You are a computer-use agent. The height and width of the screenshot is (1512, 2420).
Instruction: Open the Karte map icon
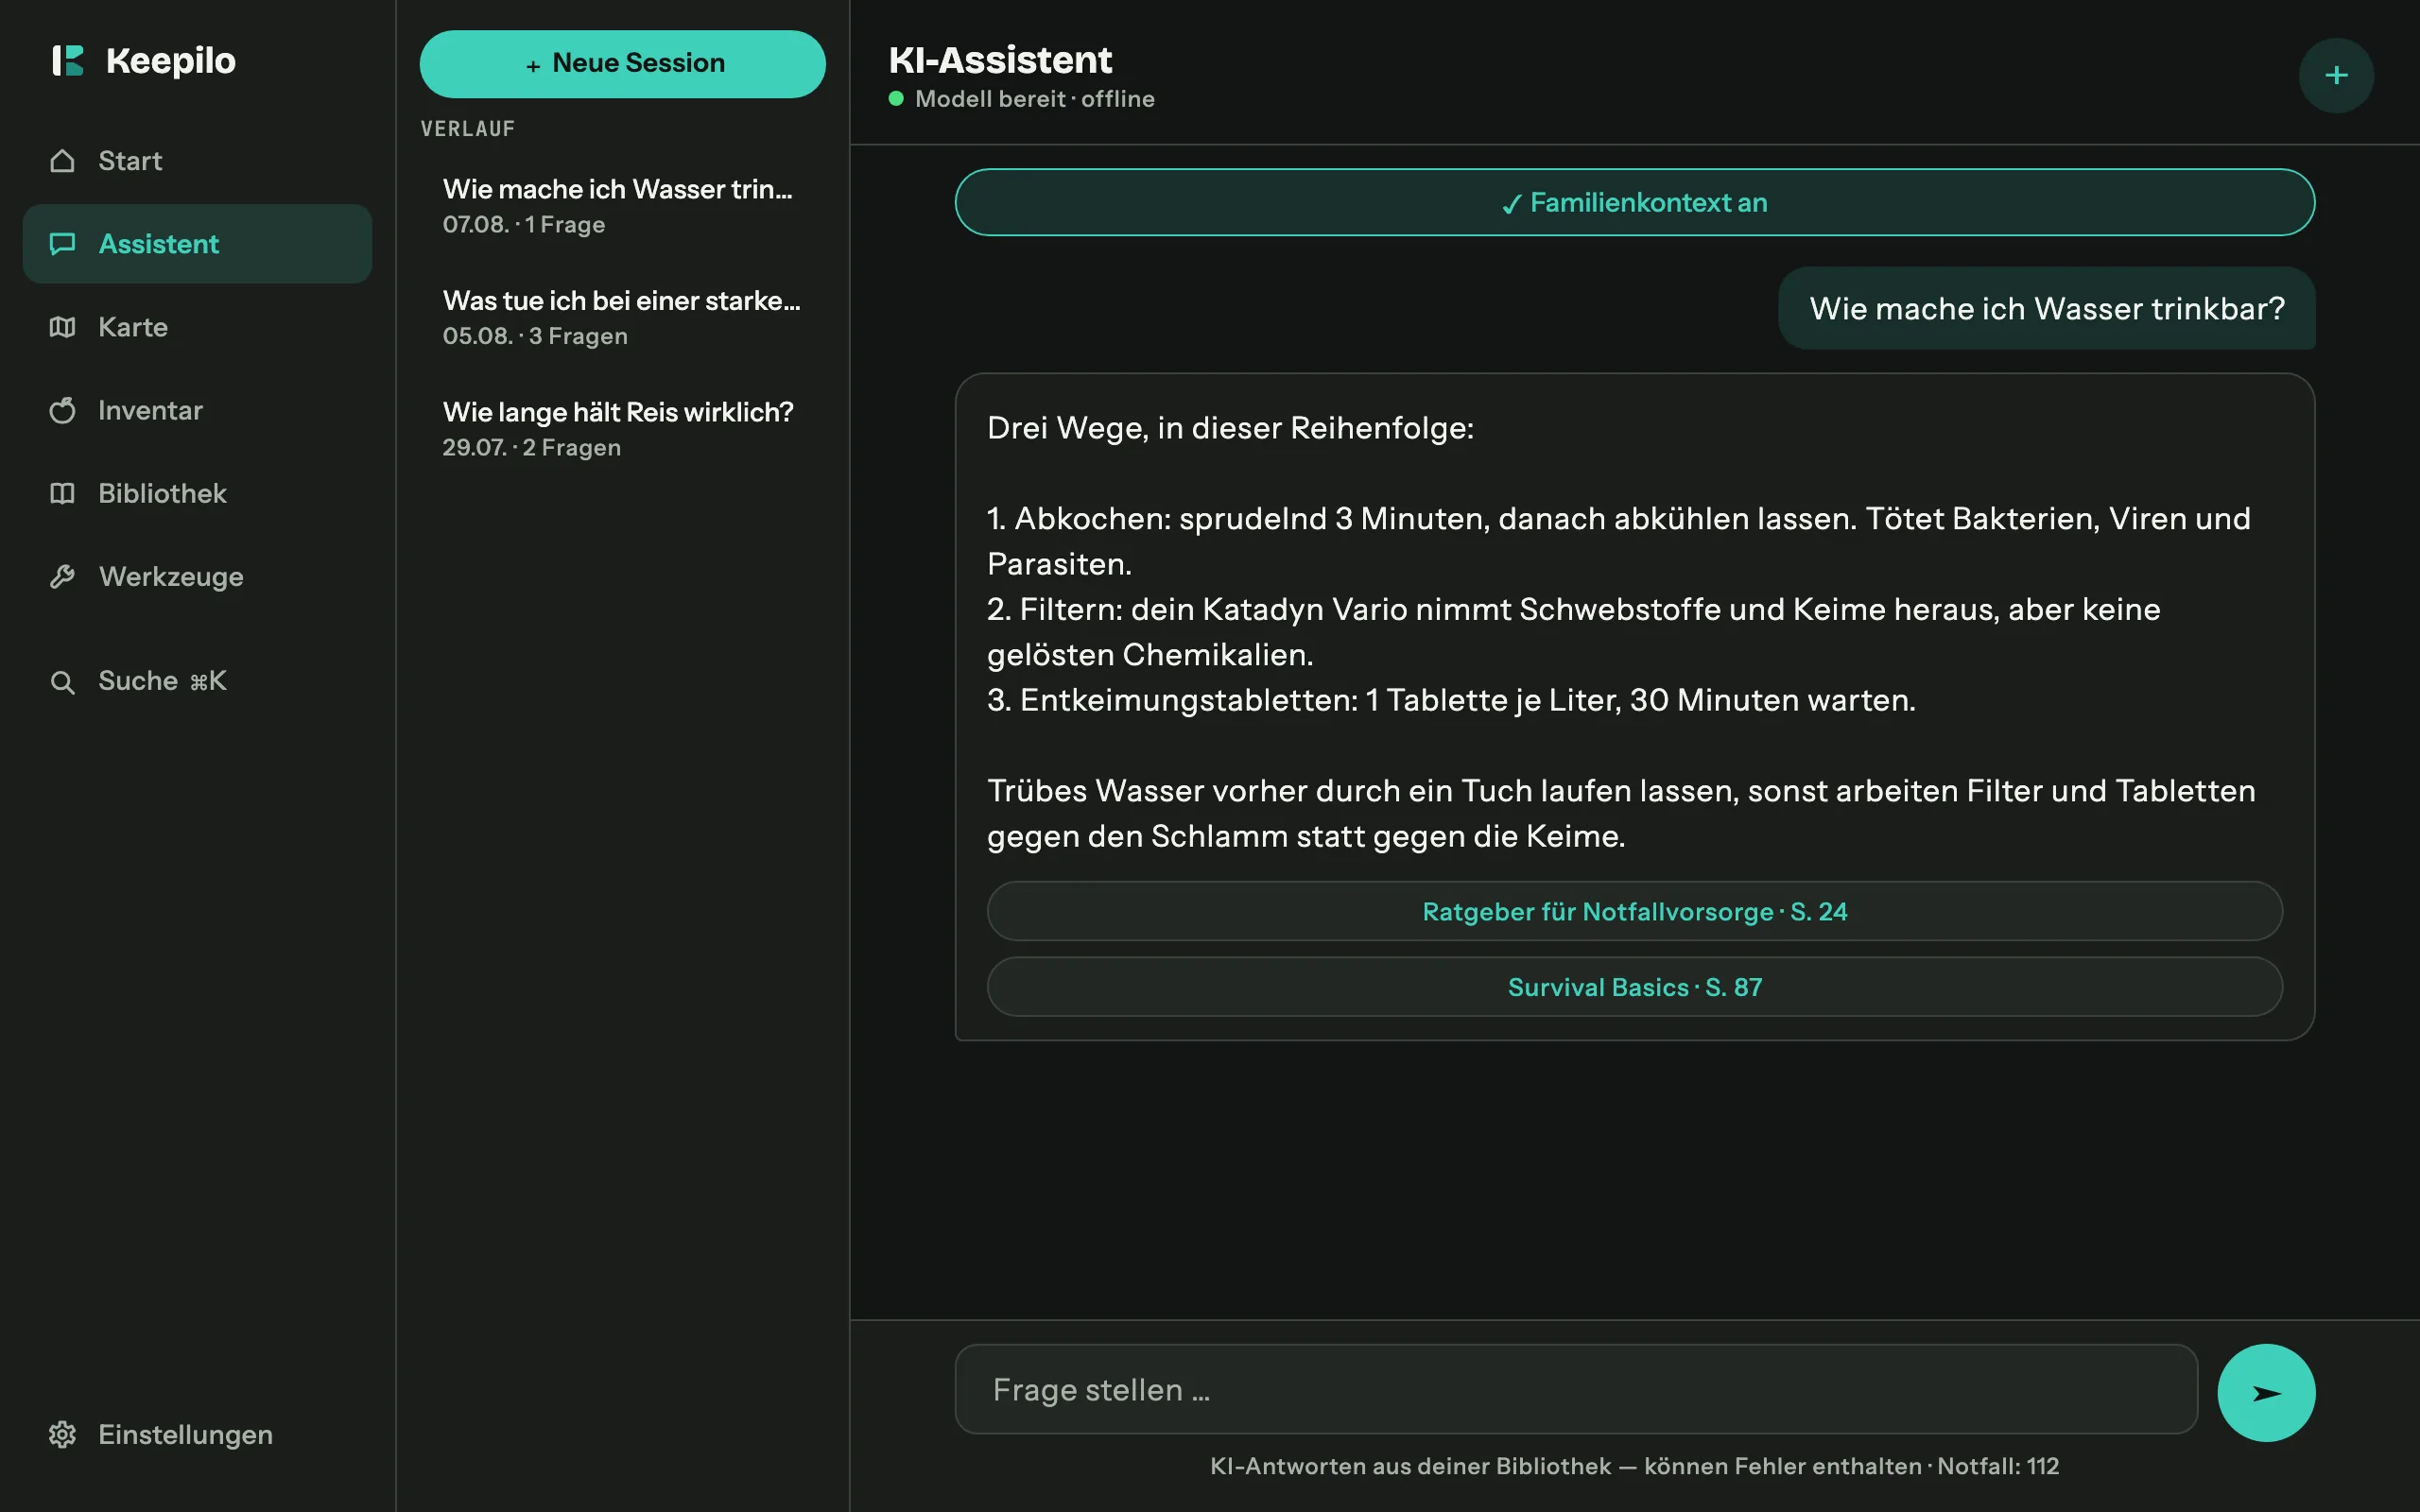point(62,327)
